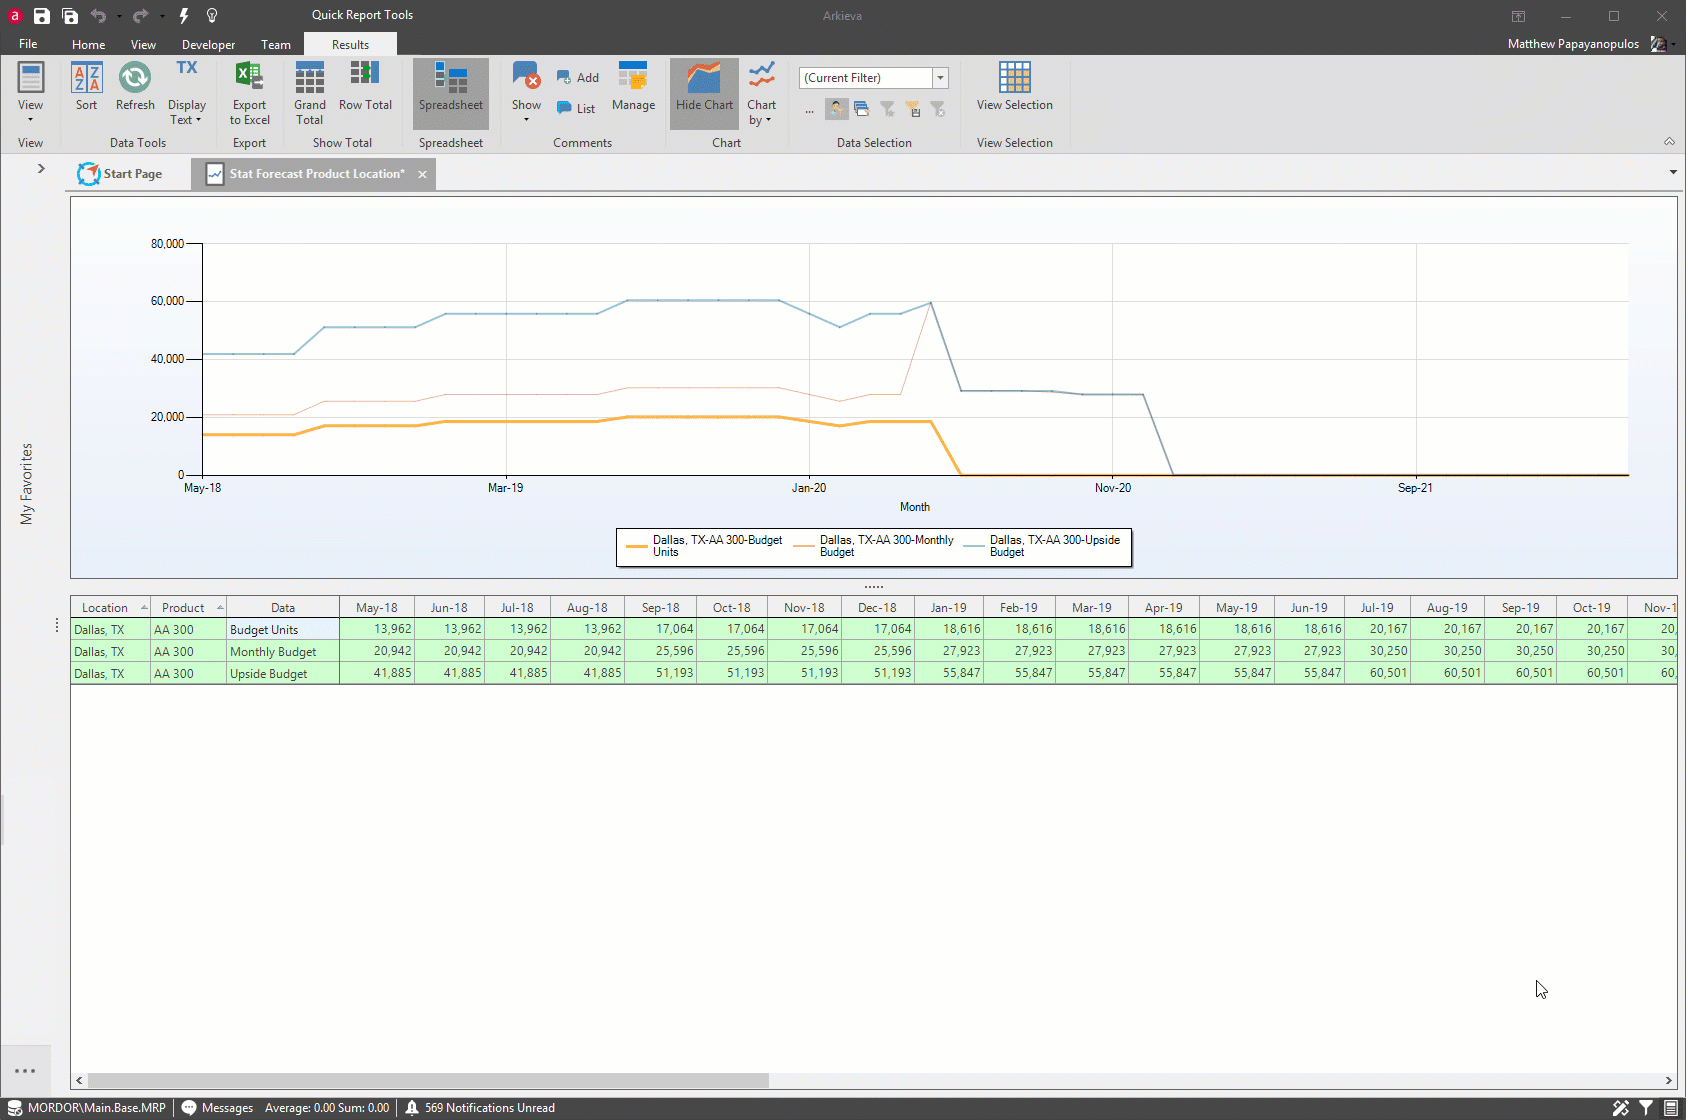Viewport: 1688px width, 1120px height.
Task: Click the chart/grid splitter handle dots
Action: [874, 587]
